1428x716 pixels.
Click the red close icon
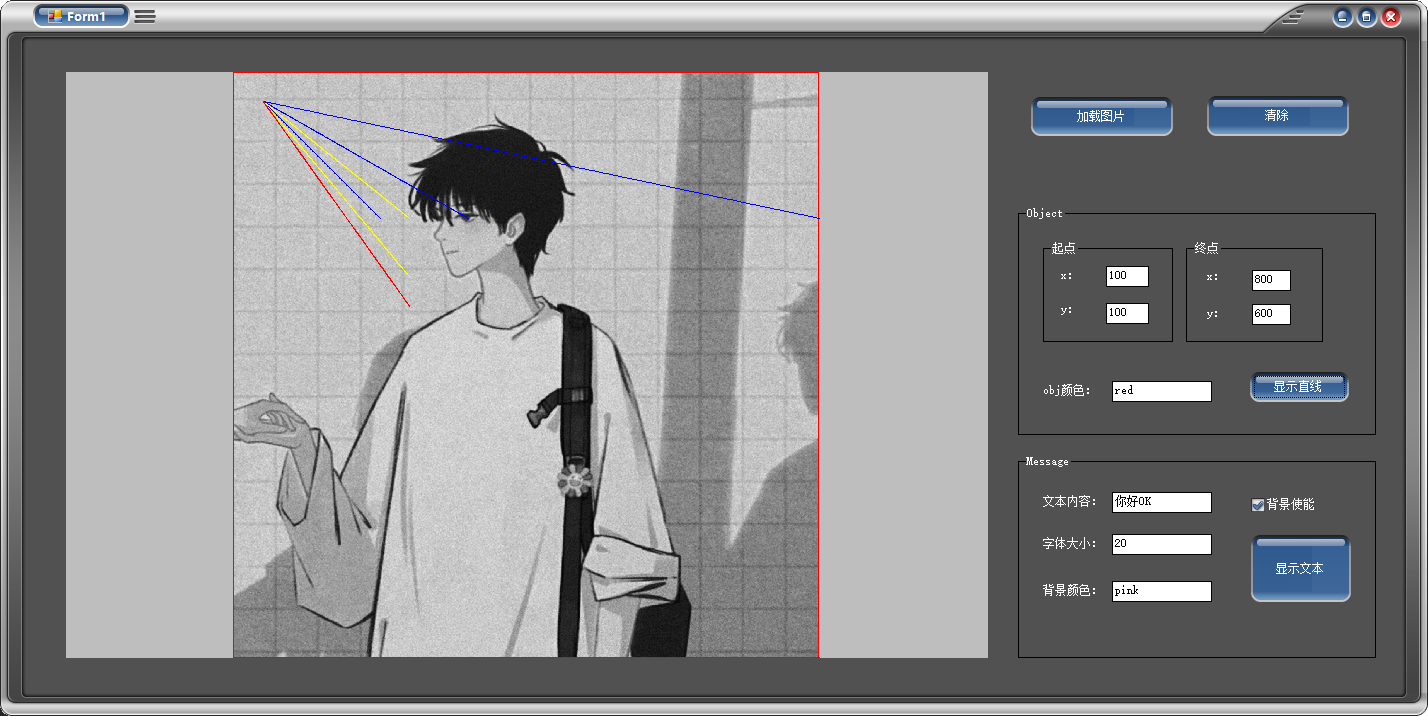[x=1391, y=15]
